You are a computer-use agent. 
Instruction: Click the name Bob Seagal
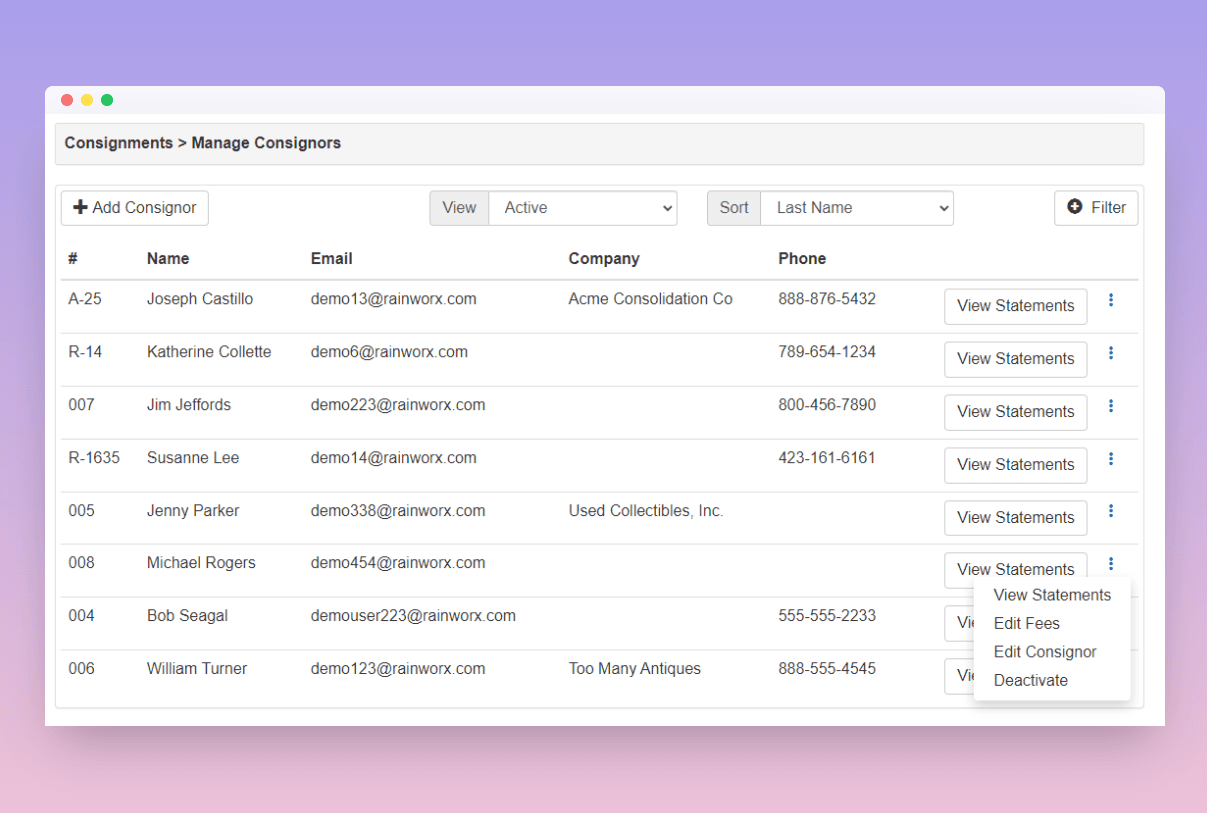[187, 616]
